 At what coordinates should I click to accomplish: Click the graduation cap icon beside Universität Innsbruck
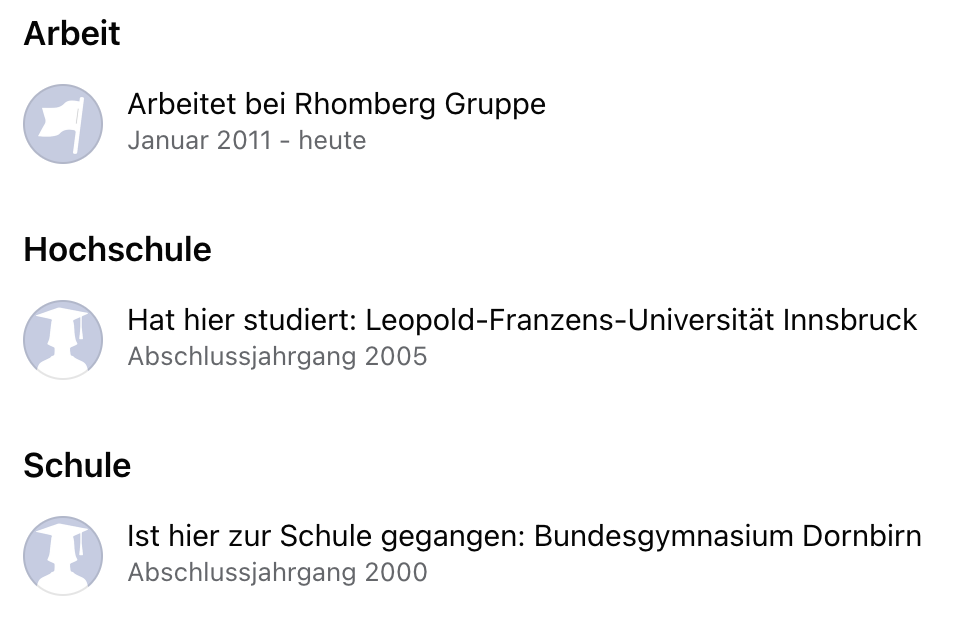[x=63, y=340]
